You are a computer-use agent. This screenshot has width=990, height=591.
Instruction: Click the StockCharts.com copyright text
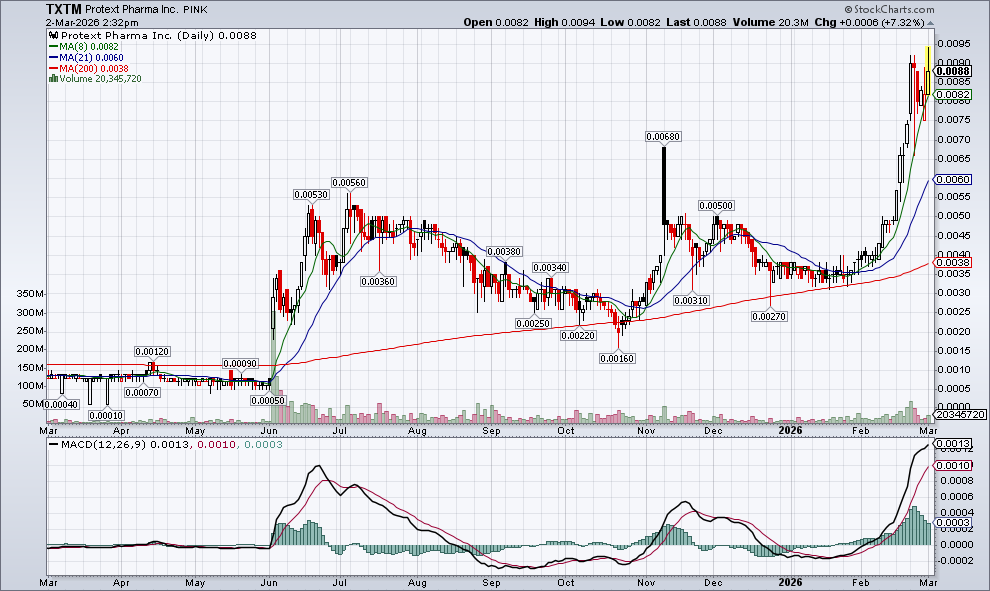889,9
